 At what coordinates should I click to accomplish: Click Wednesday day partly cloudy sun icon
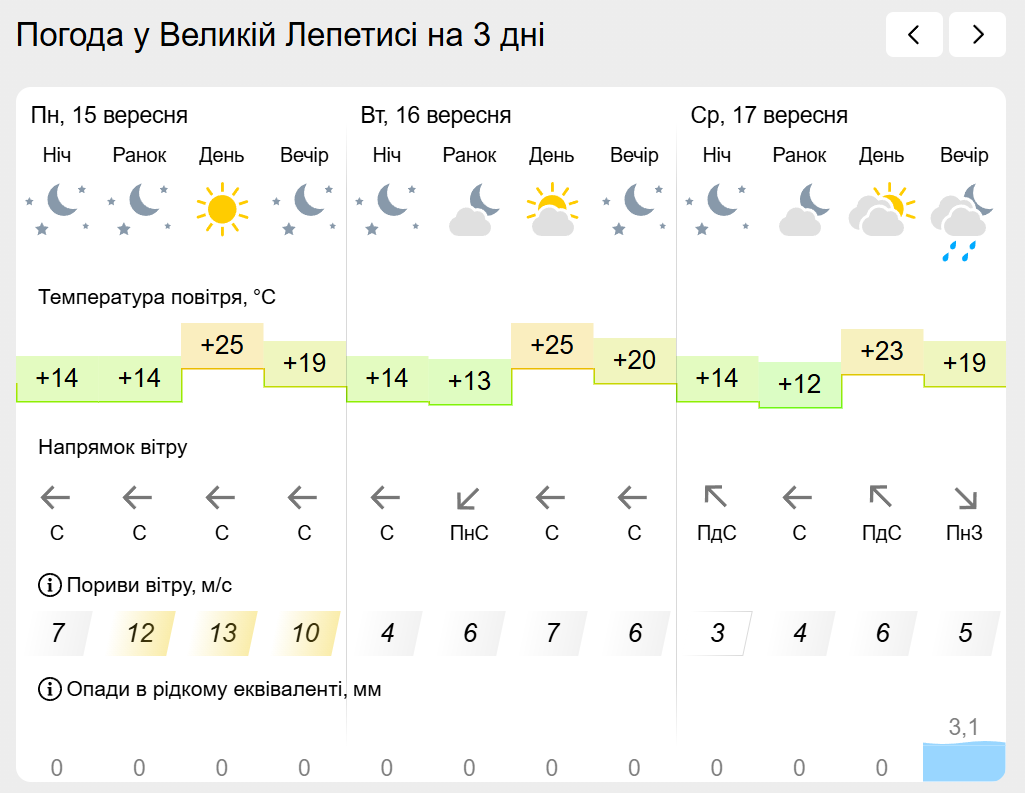pyautogui.click(x=882, y=209)
